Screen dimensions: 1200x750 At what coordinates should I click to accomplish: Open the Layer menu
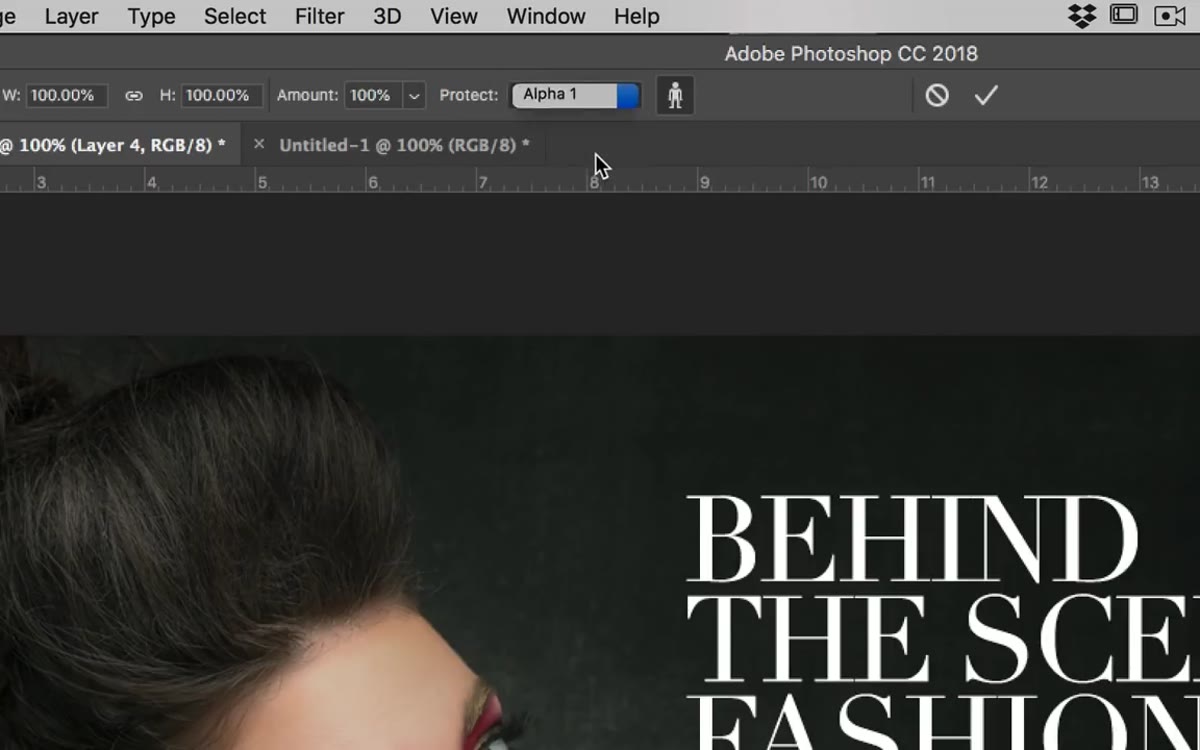[71, 17]
